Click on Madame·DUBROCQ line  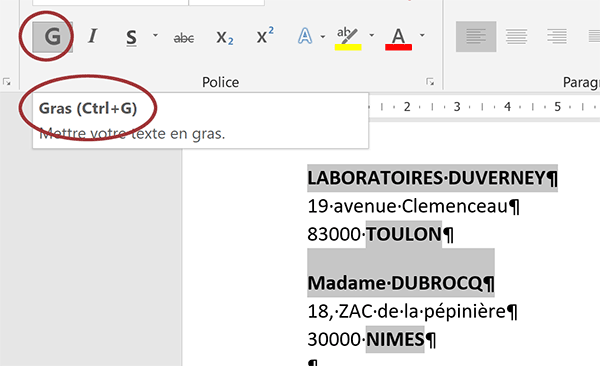401,283
